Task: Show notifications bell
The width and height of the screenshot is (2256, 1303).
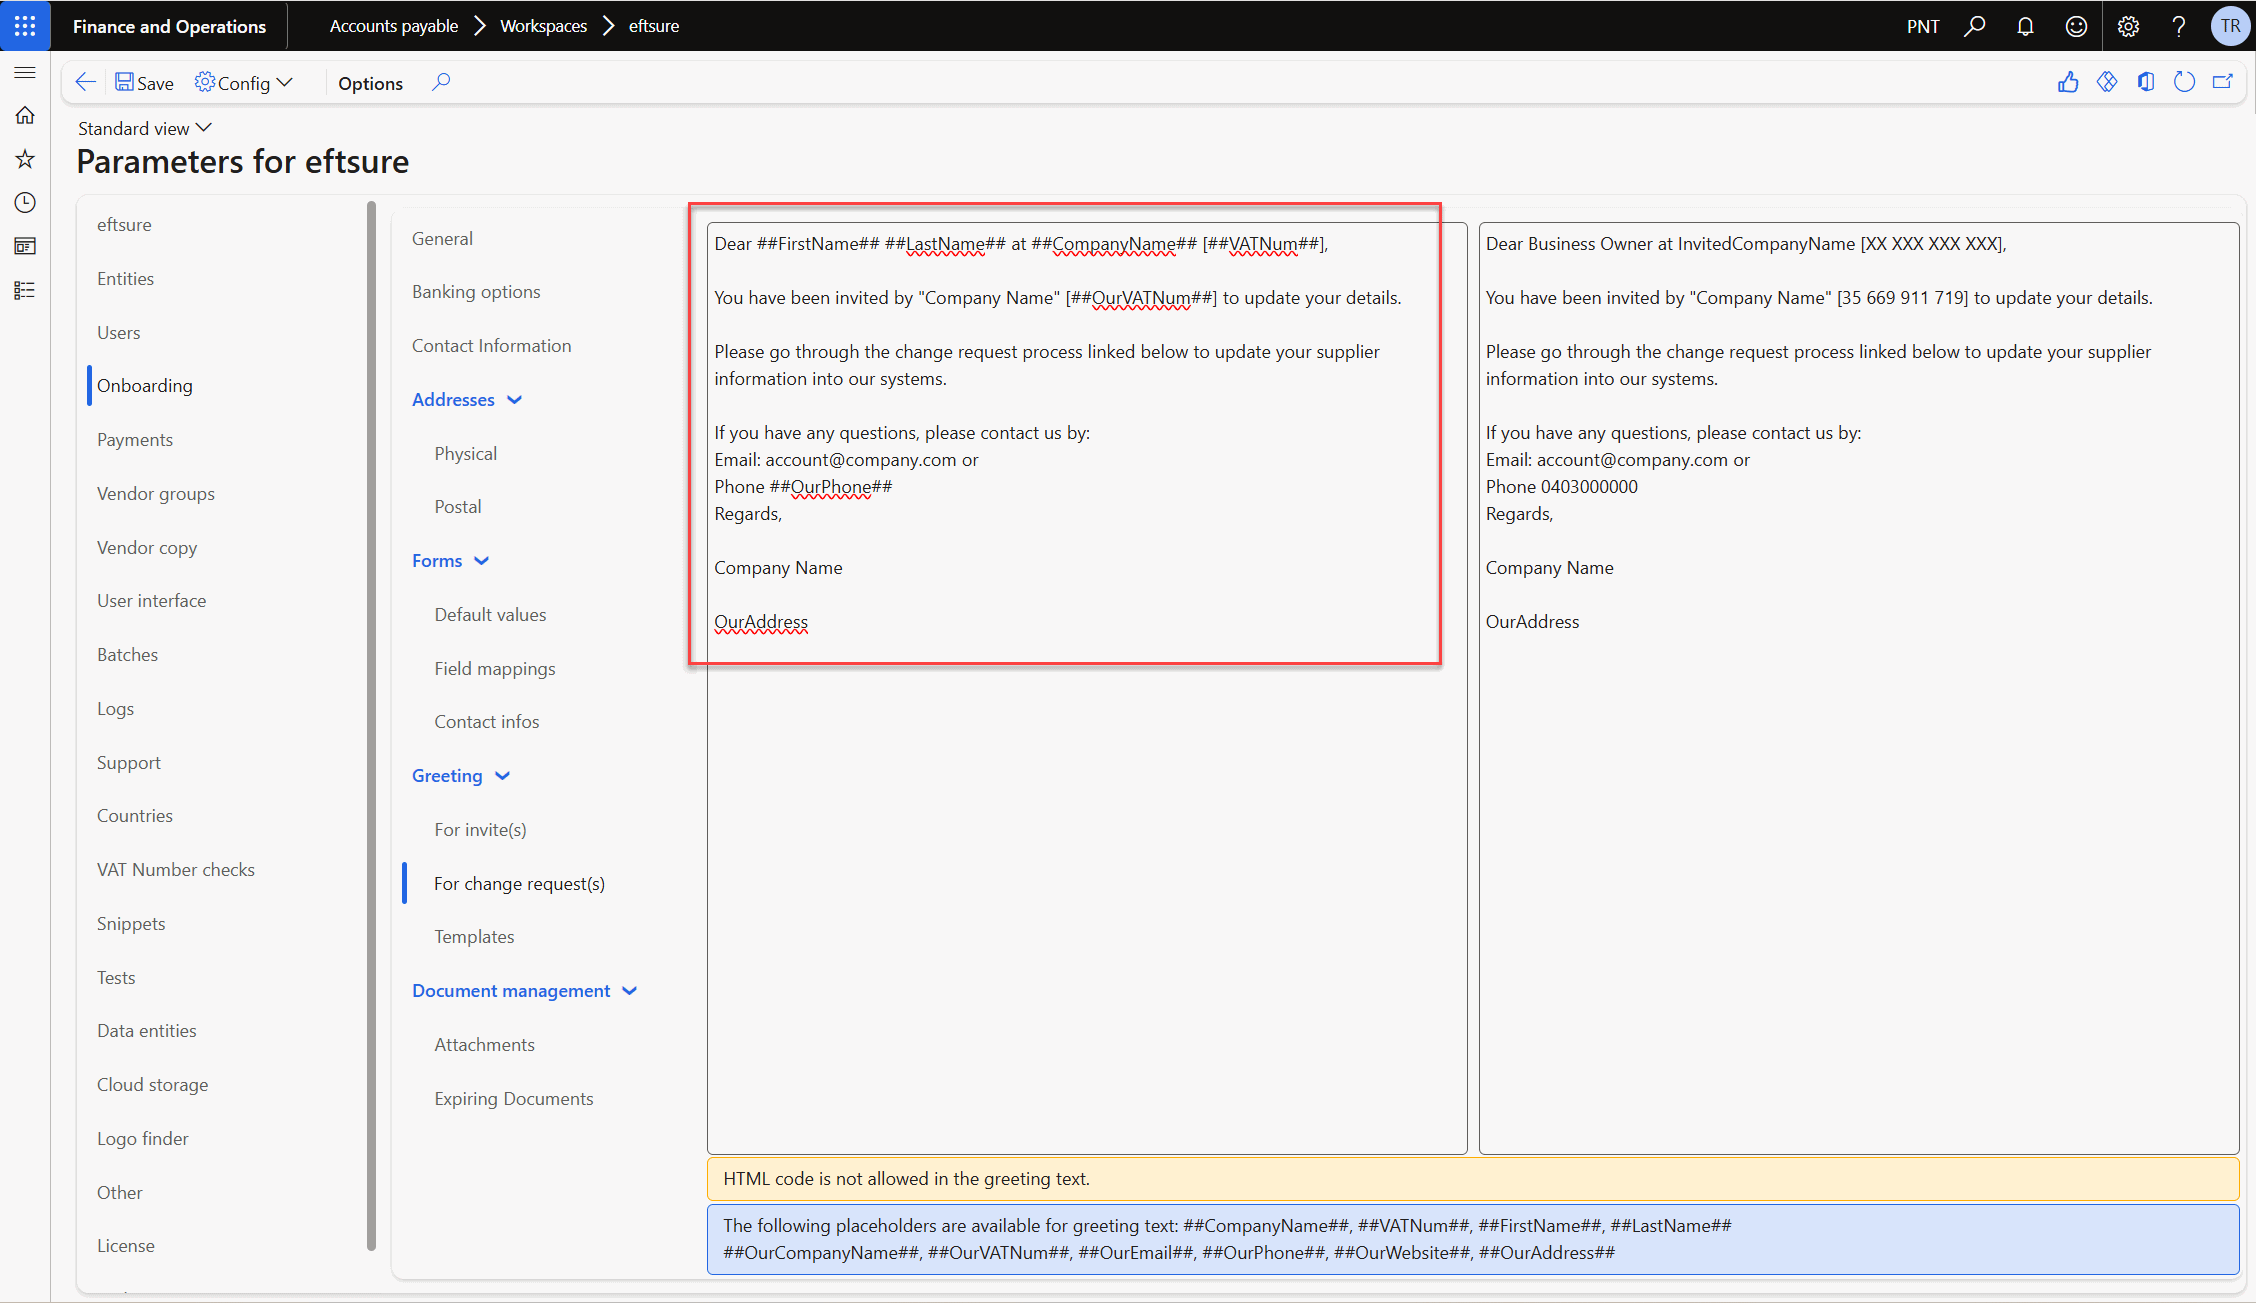Action: 2025,26
